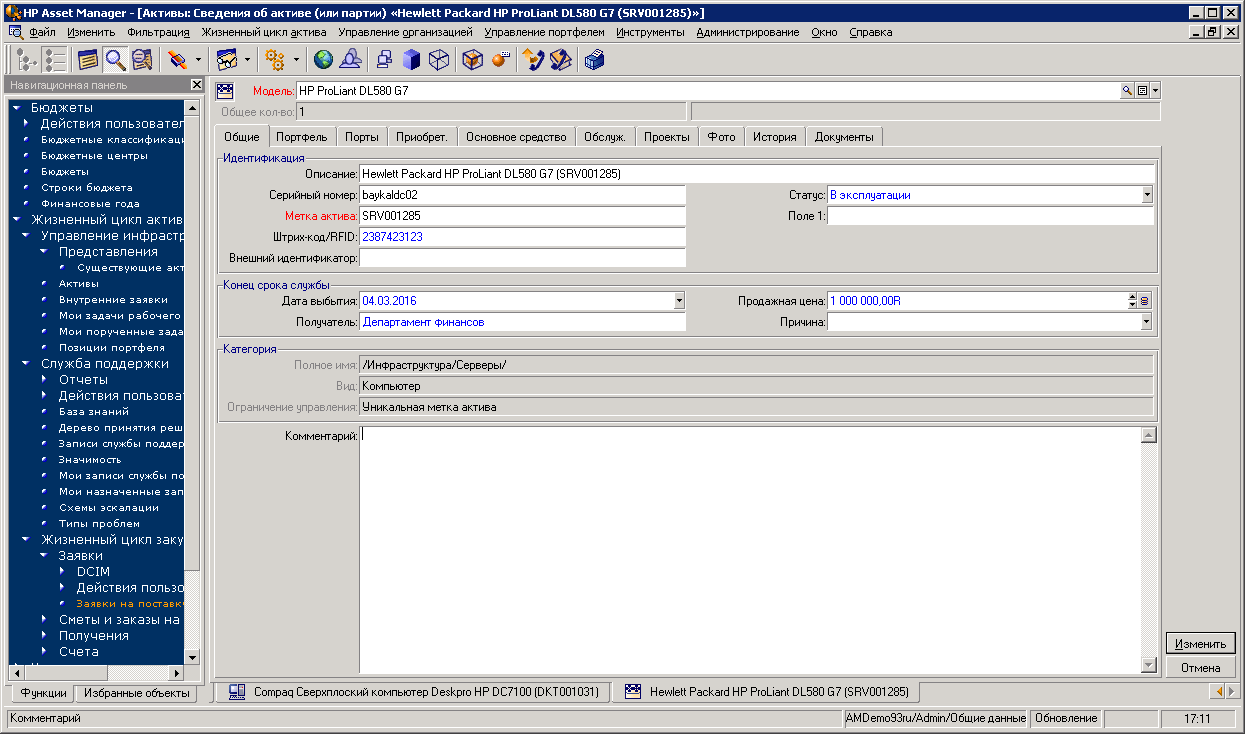
Task: Click the note with pencil icon
Action: point(560,60)
